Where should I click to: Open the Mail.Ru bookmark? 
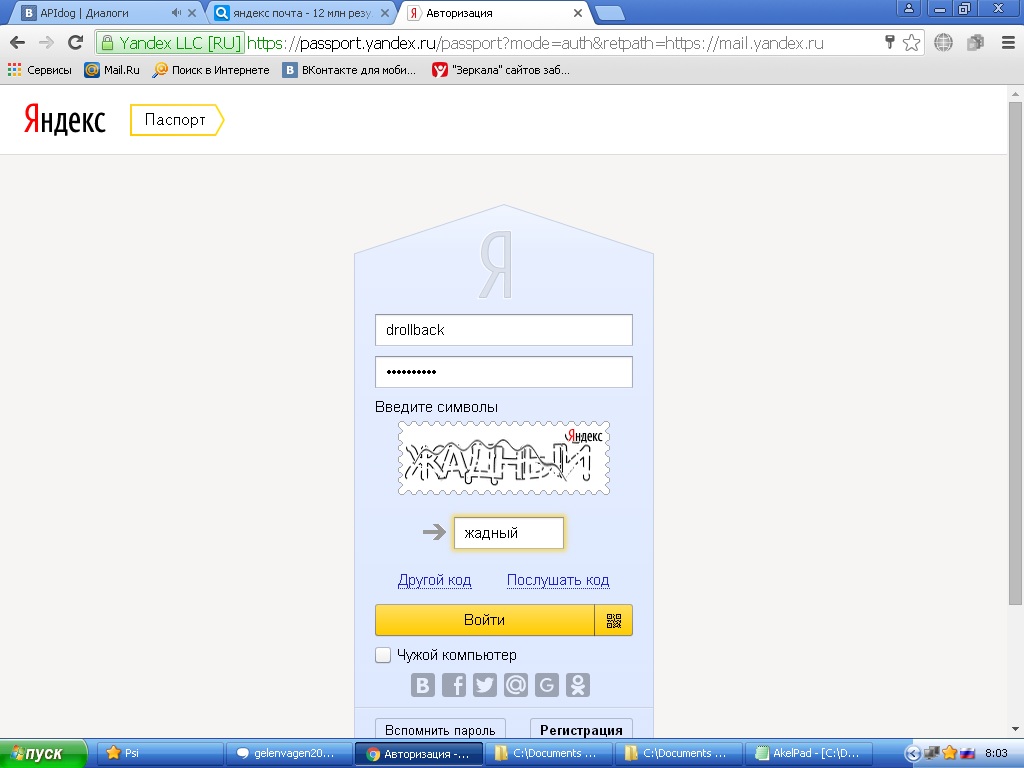tap(112, 70)
